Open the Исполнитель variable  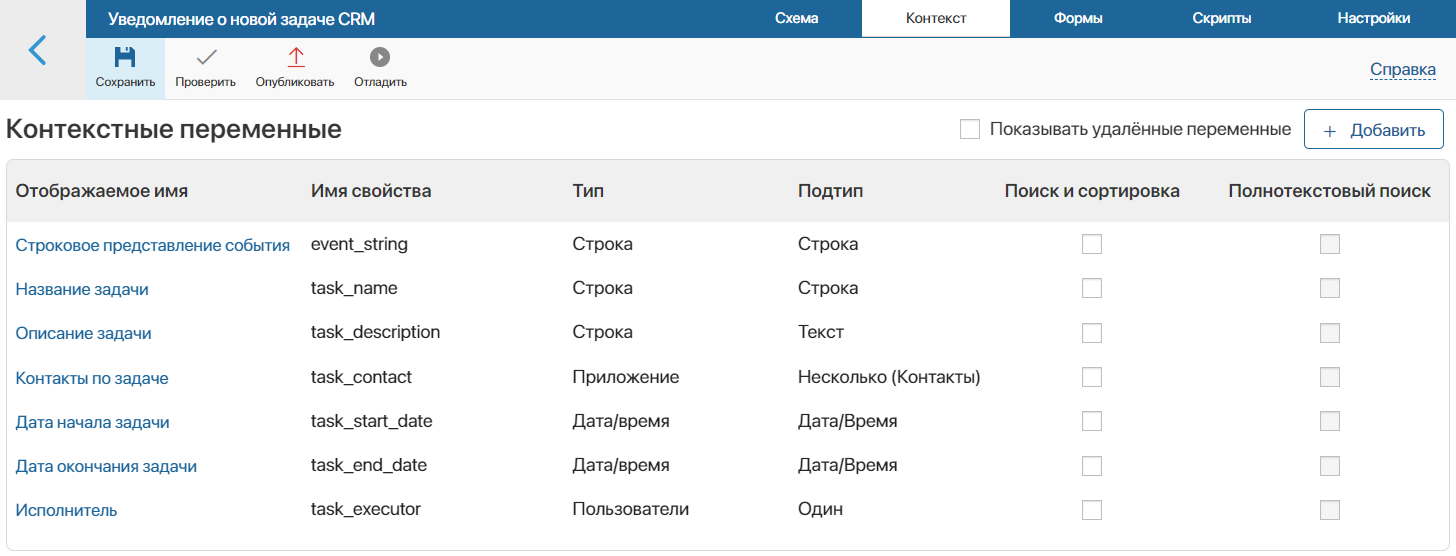tap(67, 510)
